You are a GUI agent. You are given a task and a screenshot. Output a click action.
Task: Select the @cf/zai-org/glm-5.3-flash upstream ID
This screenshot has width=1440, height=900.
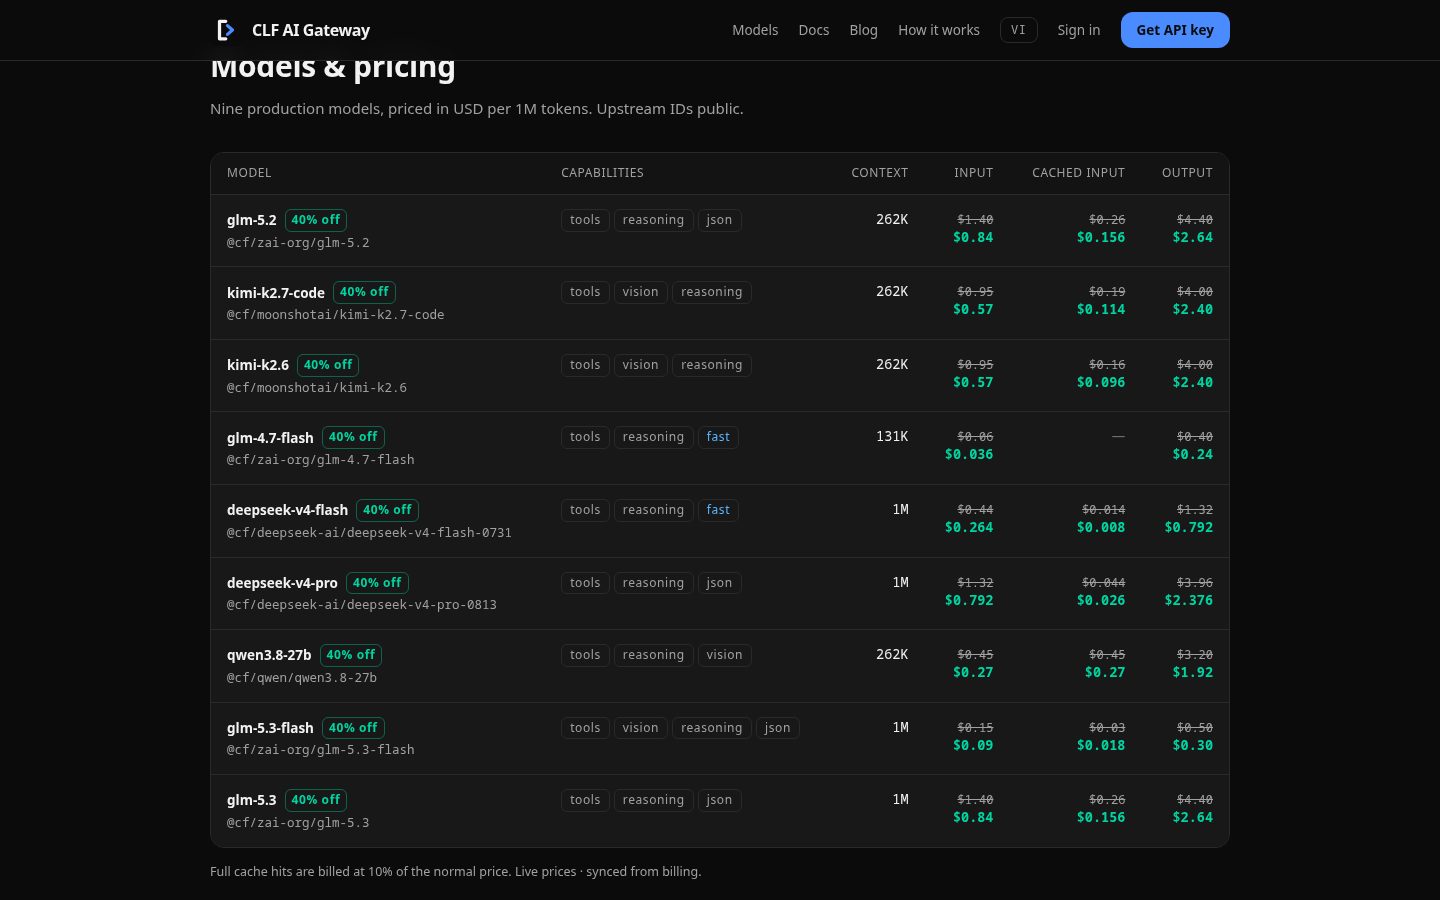coord(321,750)
